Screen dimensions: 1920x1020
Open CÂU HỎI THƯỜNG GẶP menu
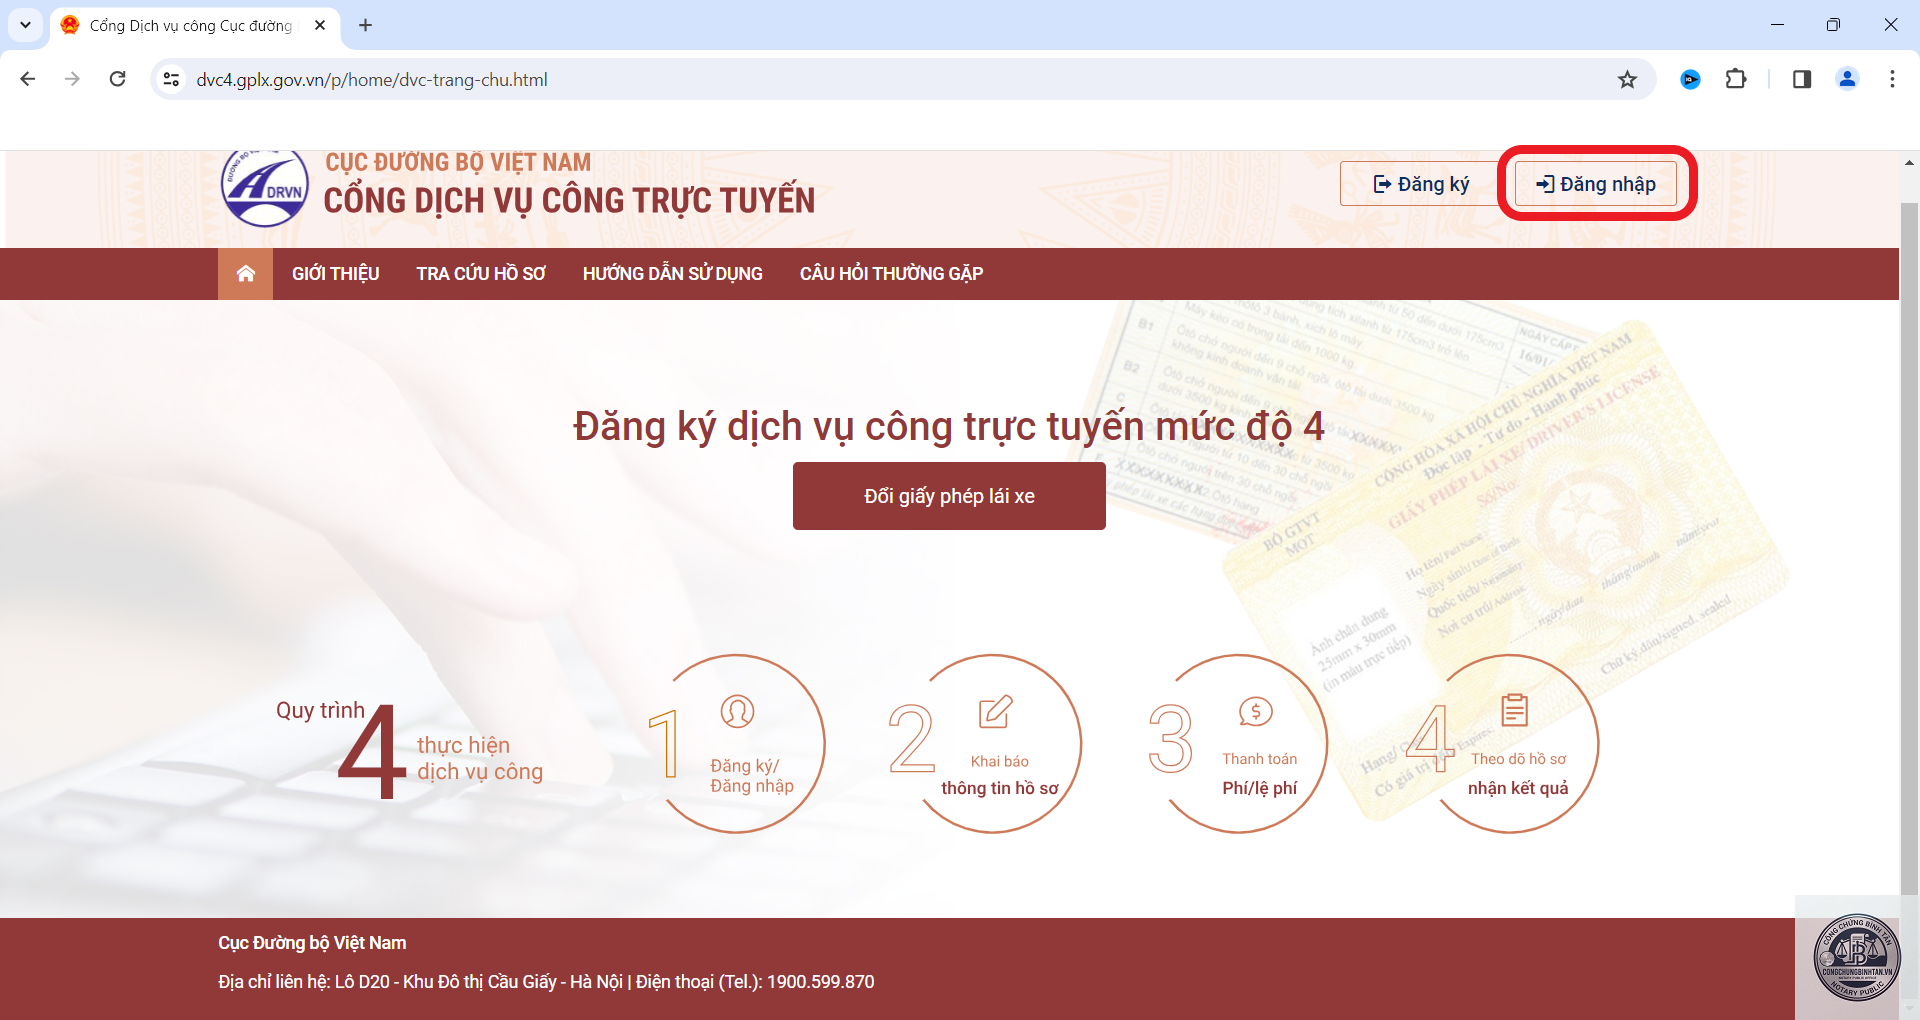[891, 274]
